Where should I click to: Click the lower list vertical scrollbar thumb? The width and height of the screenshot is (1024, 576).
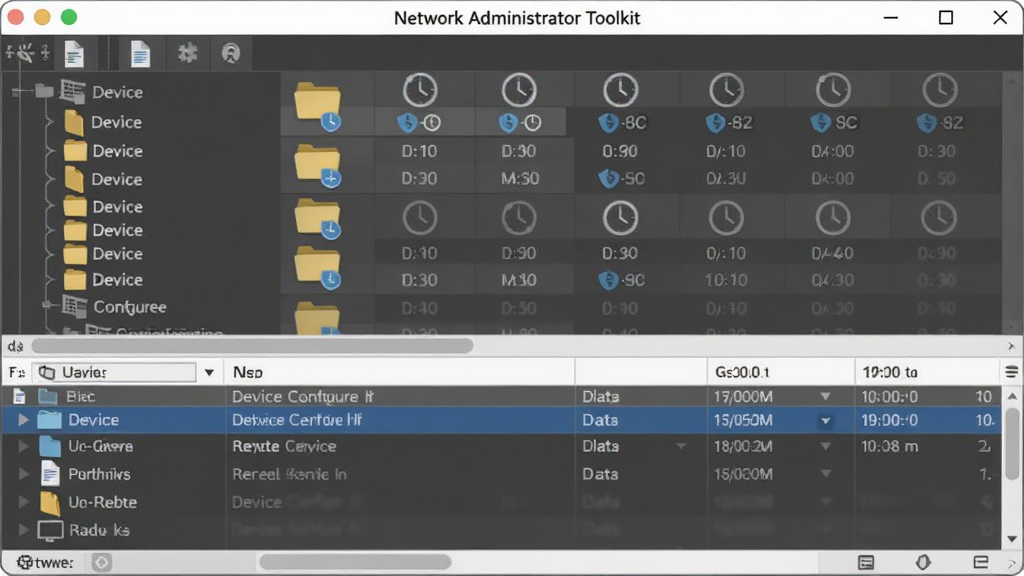click(1012, 443)
